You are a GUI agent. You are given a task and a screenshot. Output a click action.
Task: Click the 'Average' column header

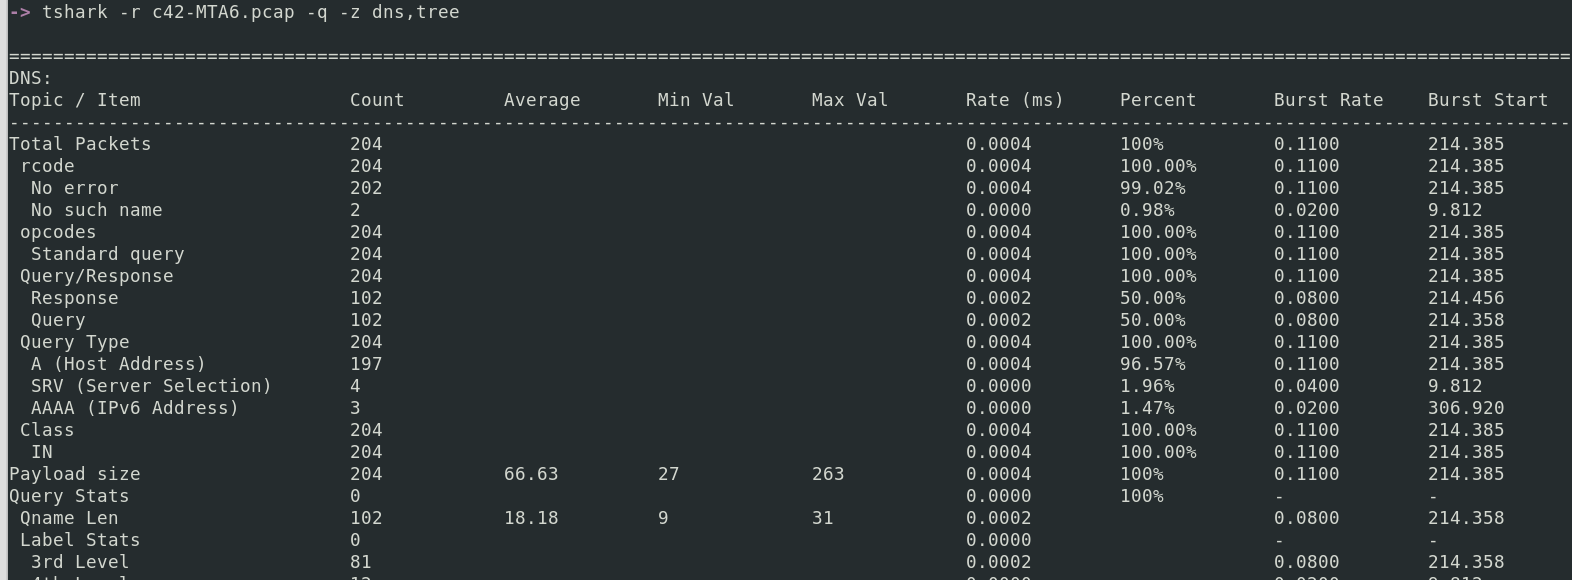click(x=542, y=100)
